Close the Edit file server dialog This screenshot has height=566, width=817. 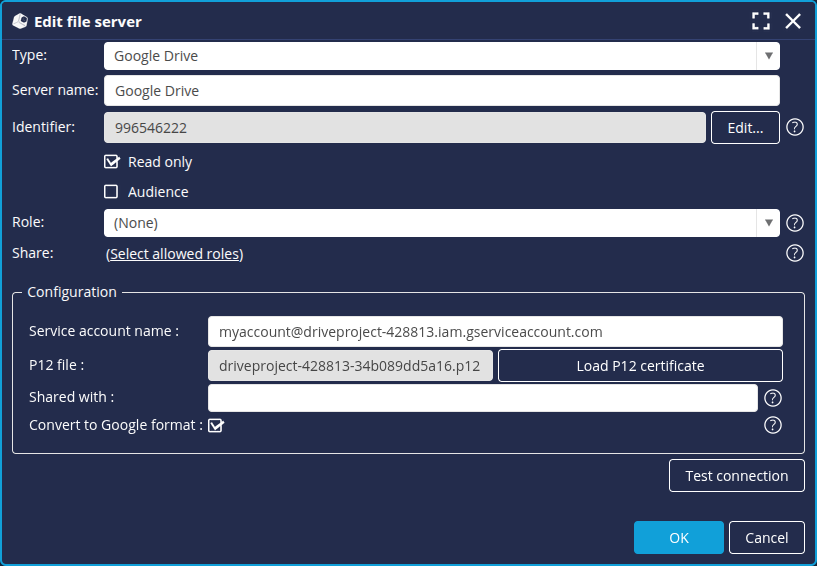[x=793, y=21]
